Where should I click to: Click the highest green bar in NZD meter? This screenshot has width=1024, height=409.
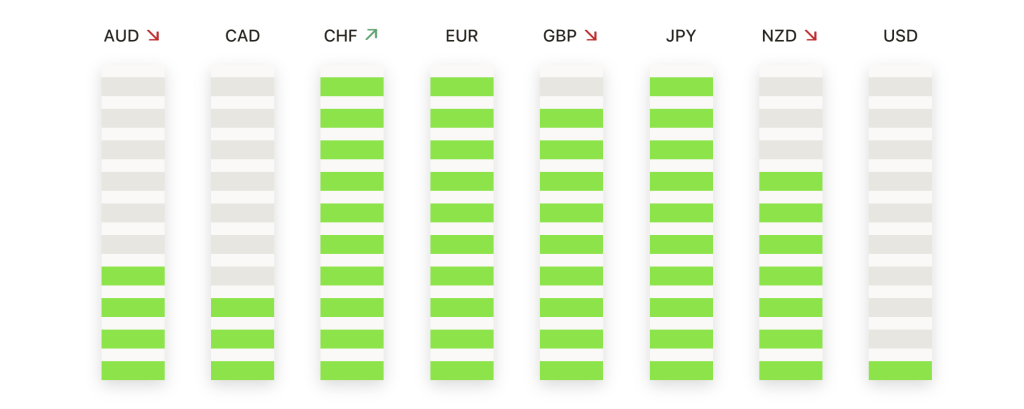click(x=791, y=181)
